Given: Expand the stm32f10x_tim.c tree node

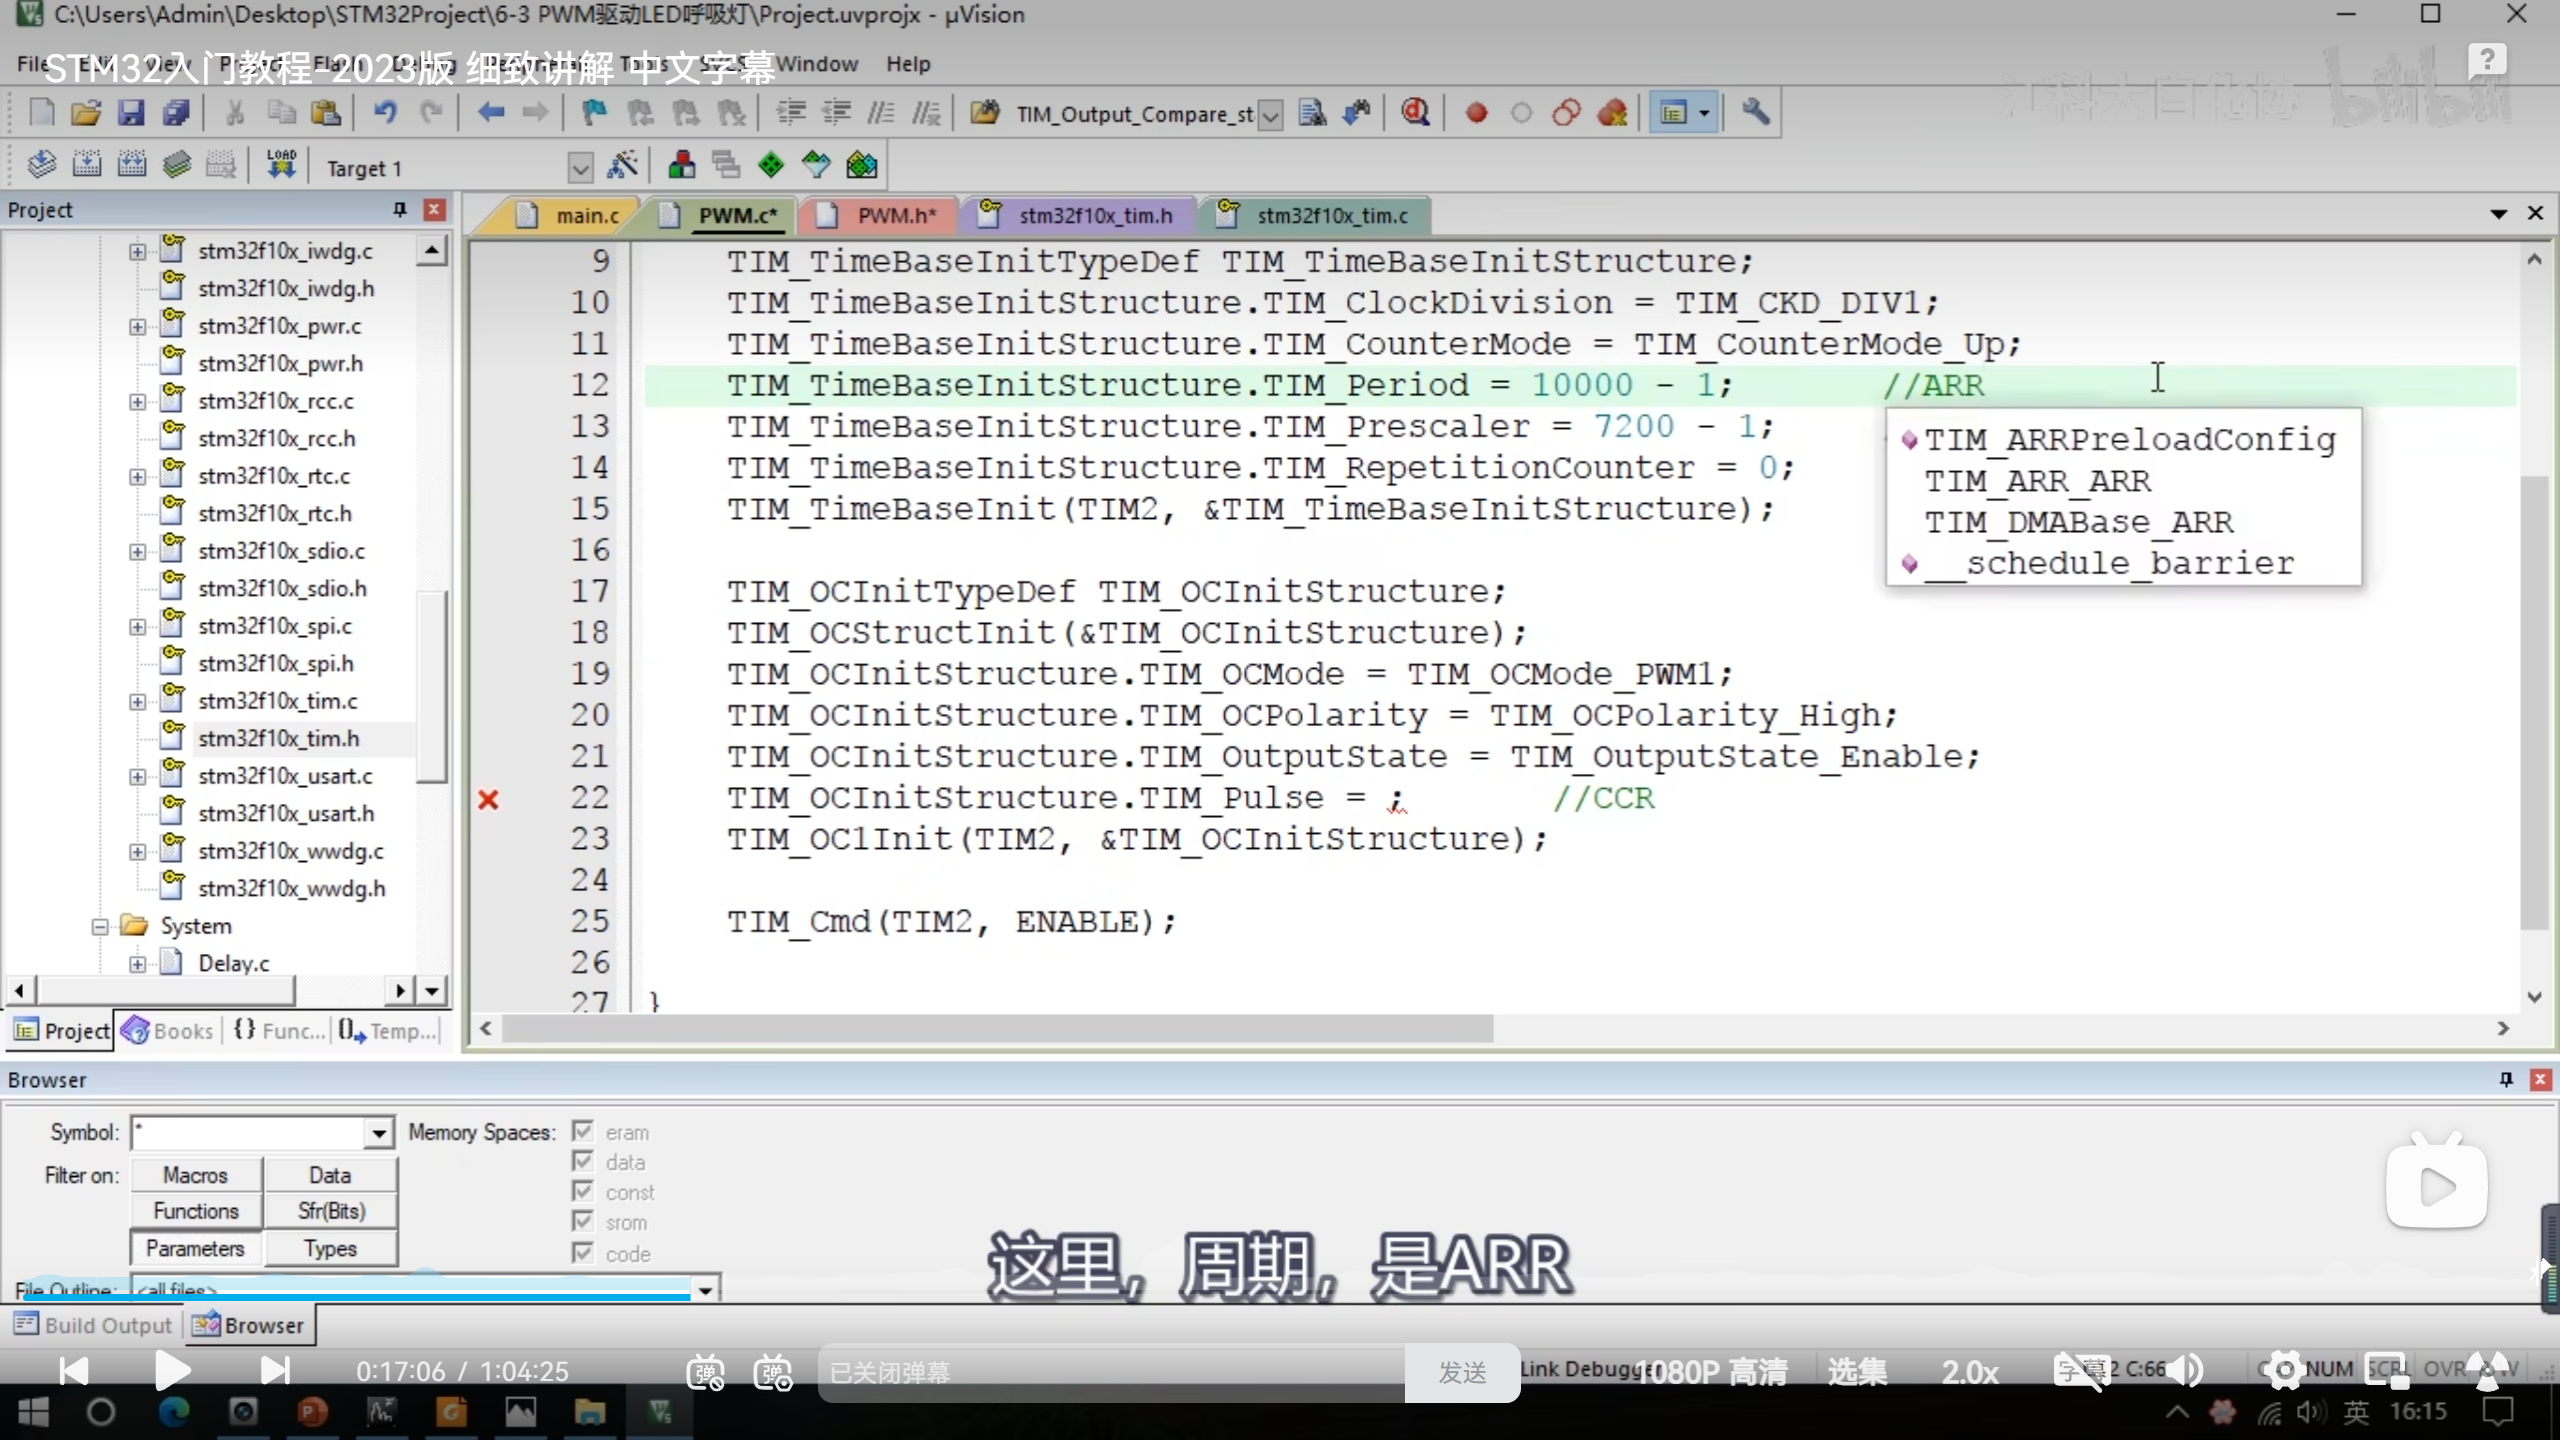Looking at the screenshot, I should (138, 702).
